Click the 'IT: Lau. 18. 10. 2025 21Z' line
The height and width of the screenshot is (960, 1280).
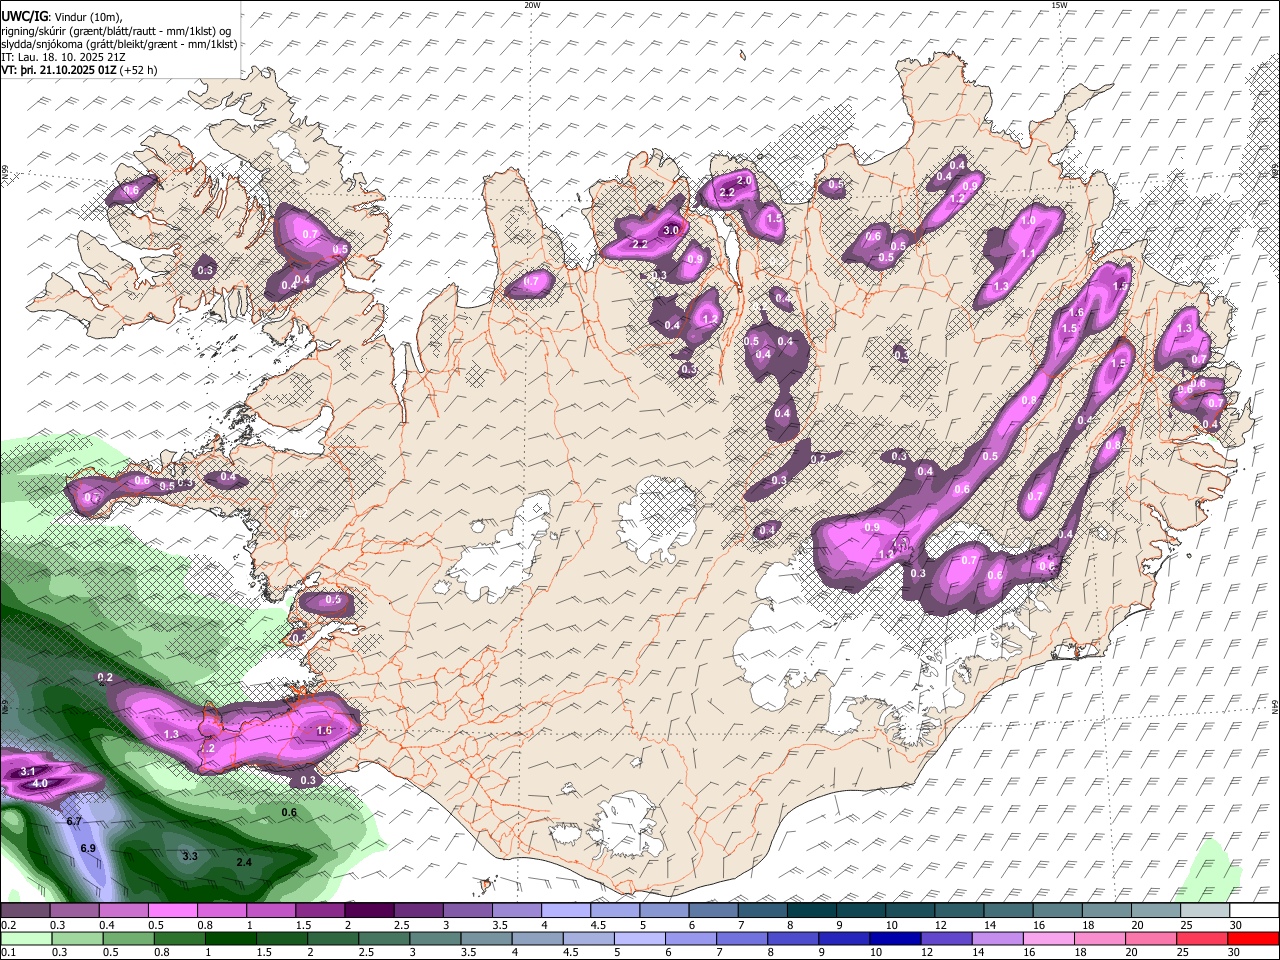64,58
